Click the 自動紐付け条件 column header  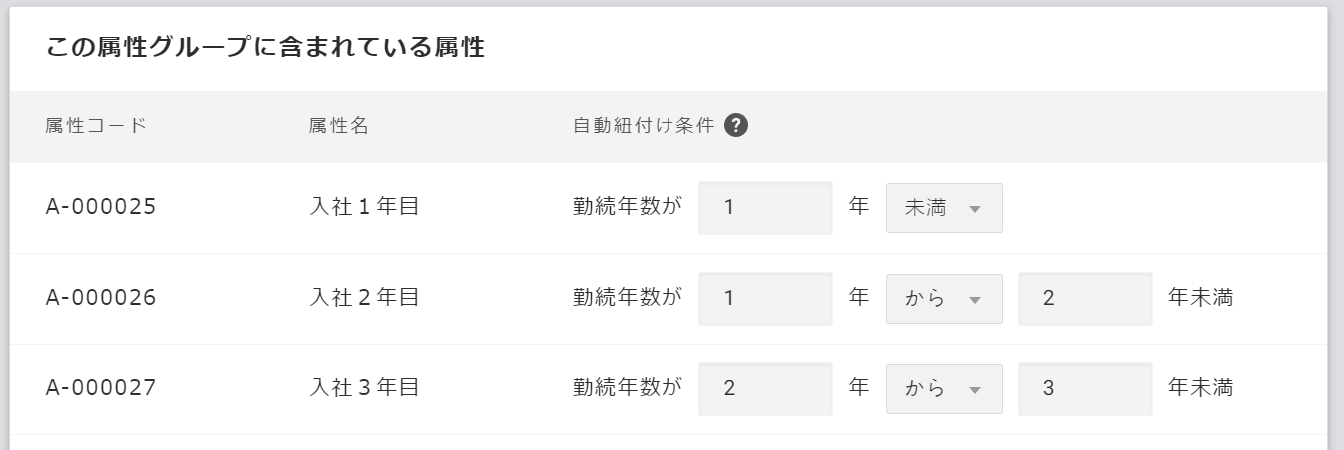point(643,126)
